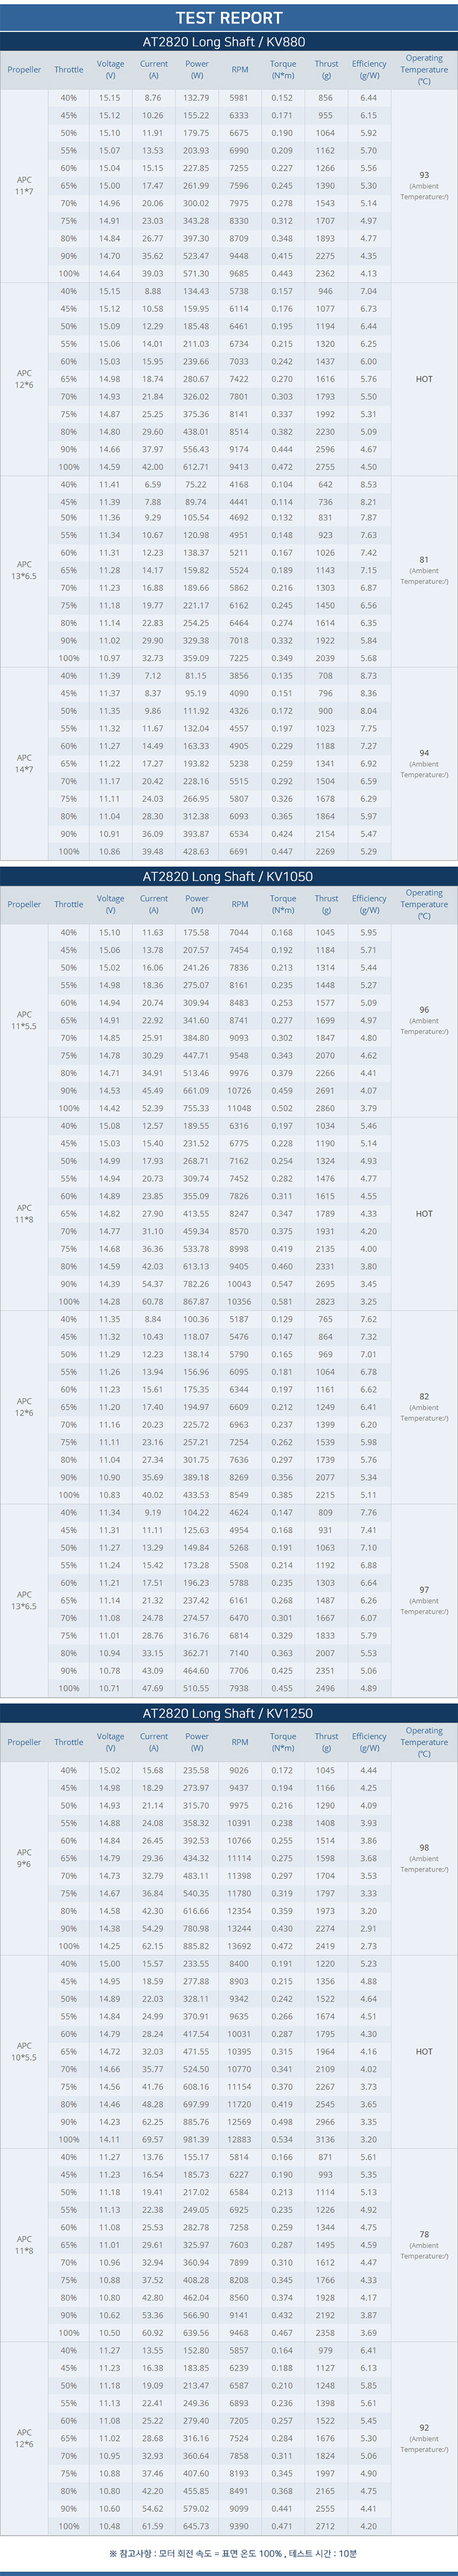Click the APC 14*7 propeller label
Image resolution: width=458 pixels, height=2576 pixels.
24,764
